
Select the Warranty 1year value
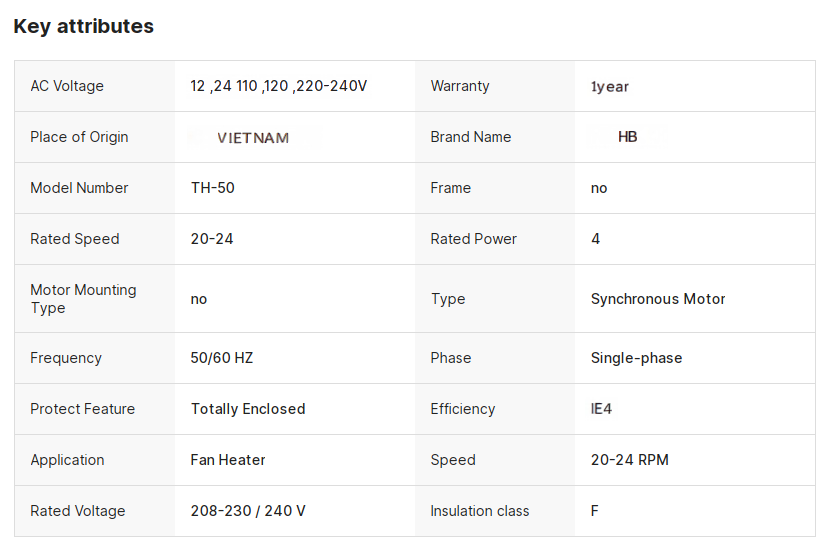pos(610,87)
